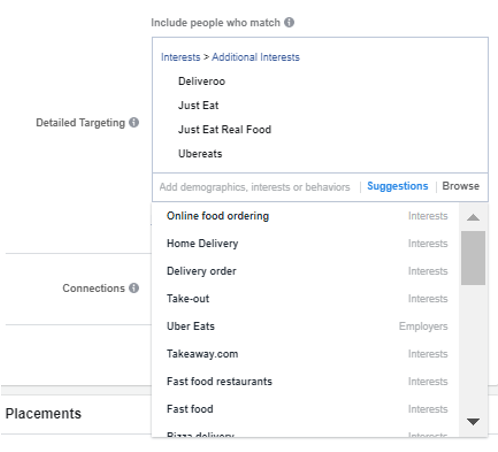
Task: Switch to the Suggestions tab
Action: point(397,186)
